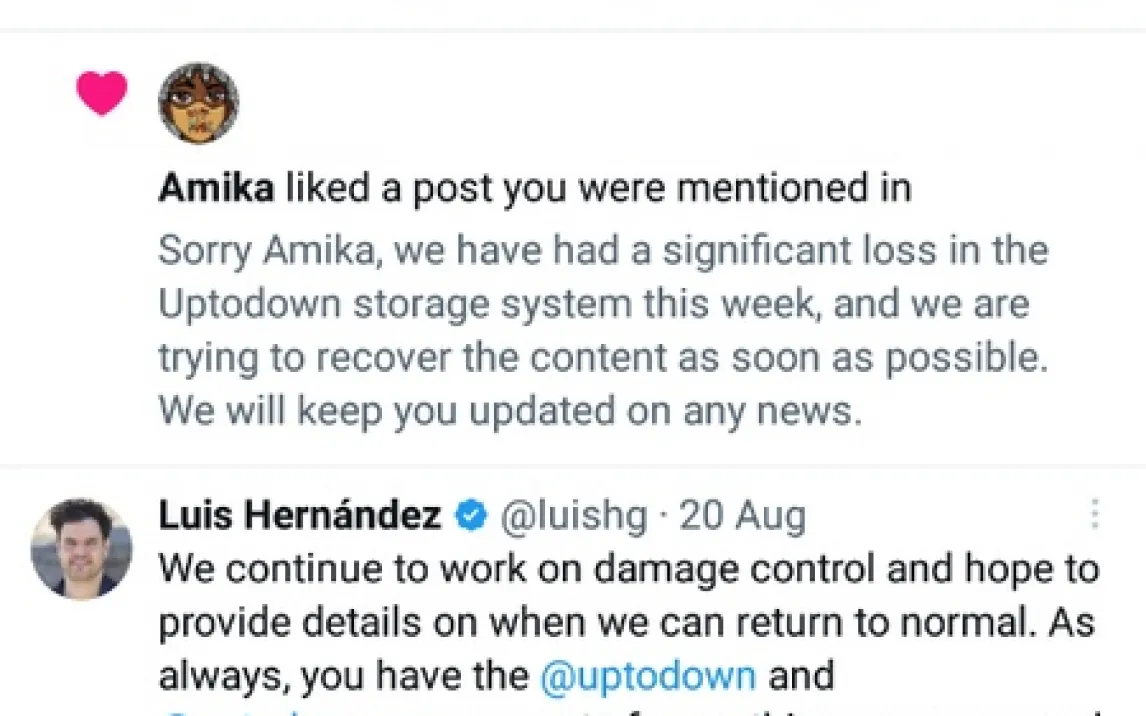Open Amika's cartoon avatar profile picture
The image size is (1146, 716).
tap(199, 102)
